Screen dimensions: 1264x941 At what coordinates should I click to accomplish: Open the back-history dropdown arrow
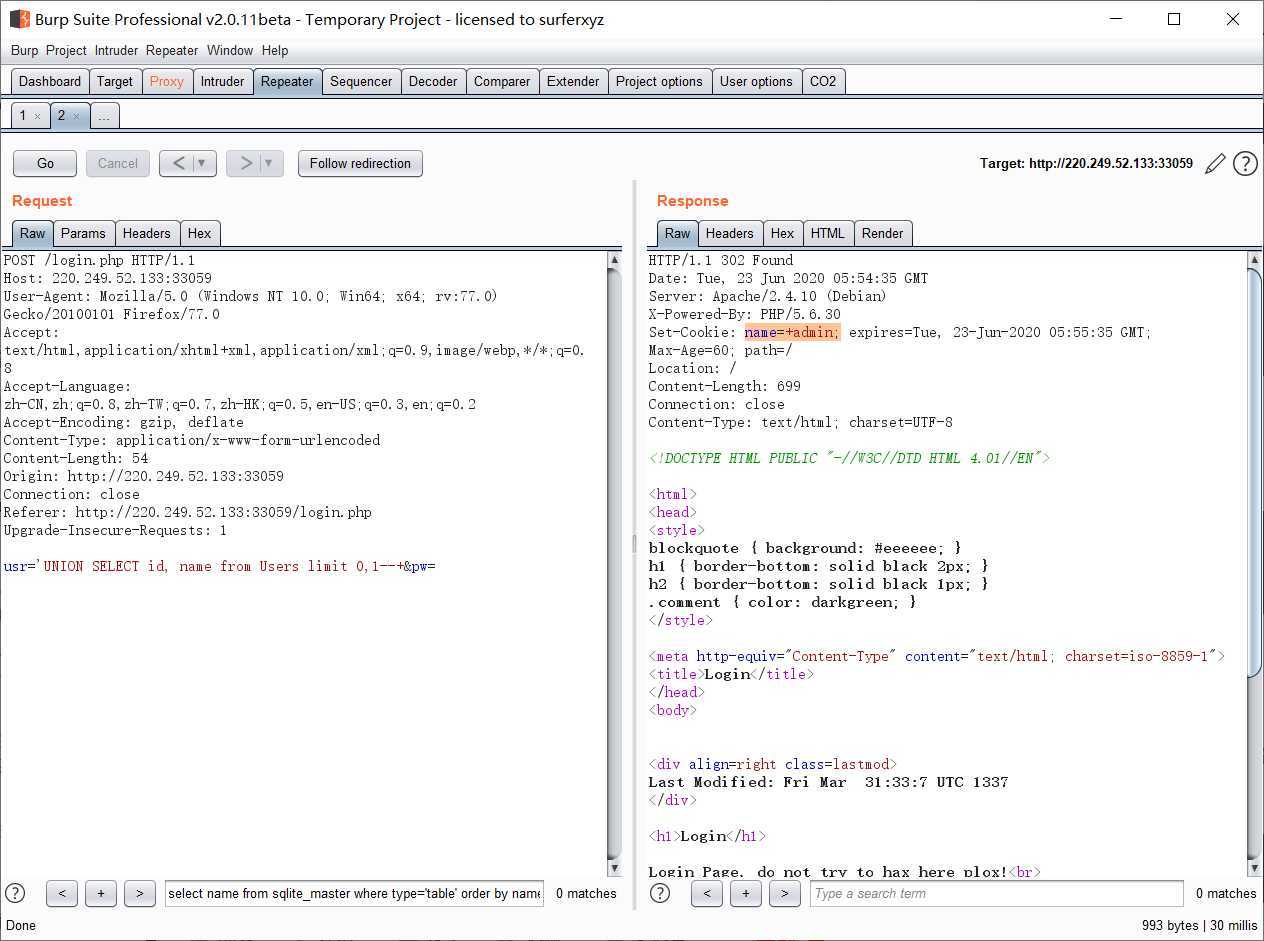[203, 163]
